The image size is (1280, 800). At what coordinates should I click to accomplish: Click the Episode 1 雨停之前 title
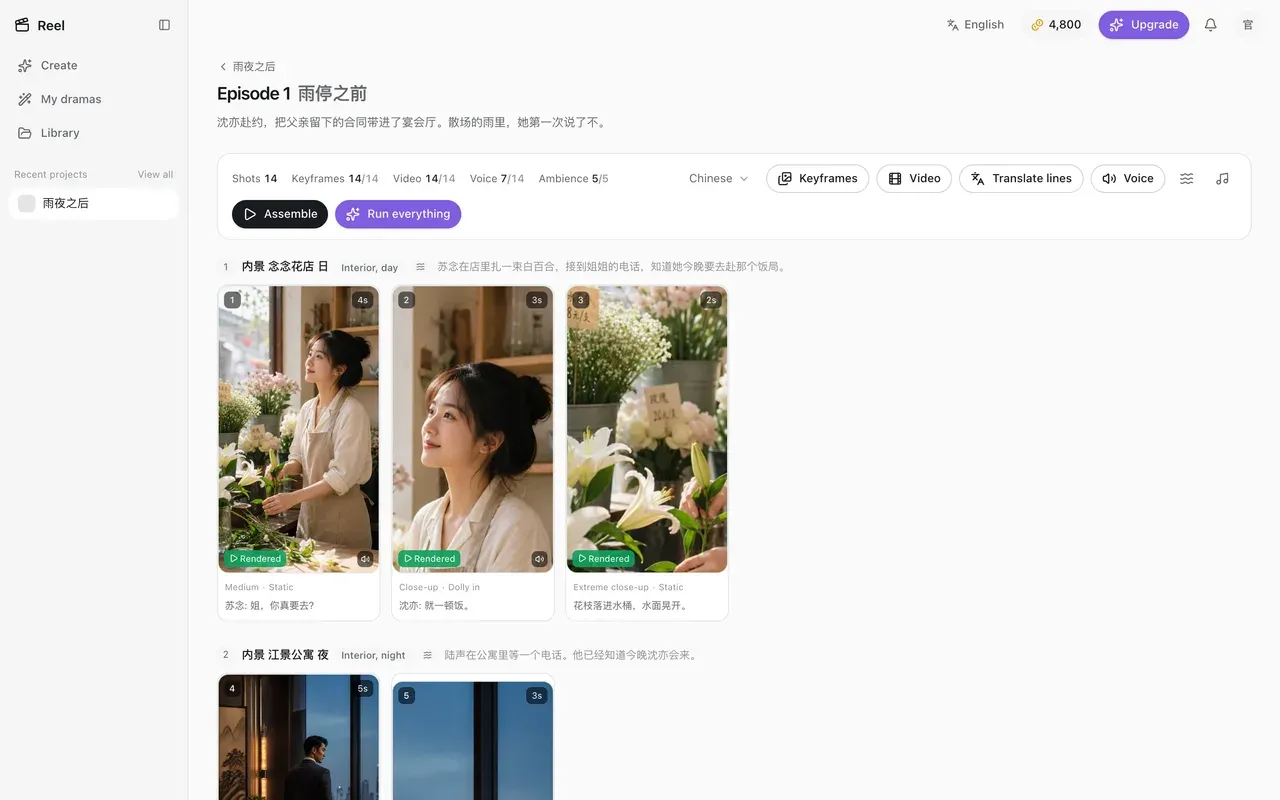point(292,94)
